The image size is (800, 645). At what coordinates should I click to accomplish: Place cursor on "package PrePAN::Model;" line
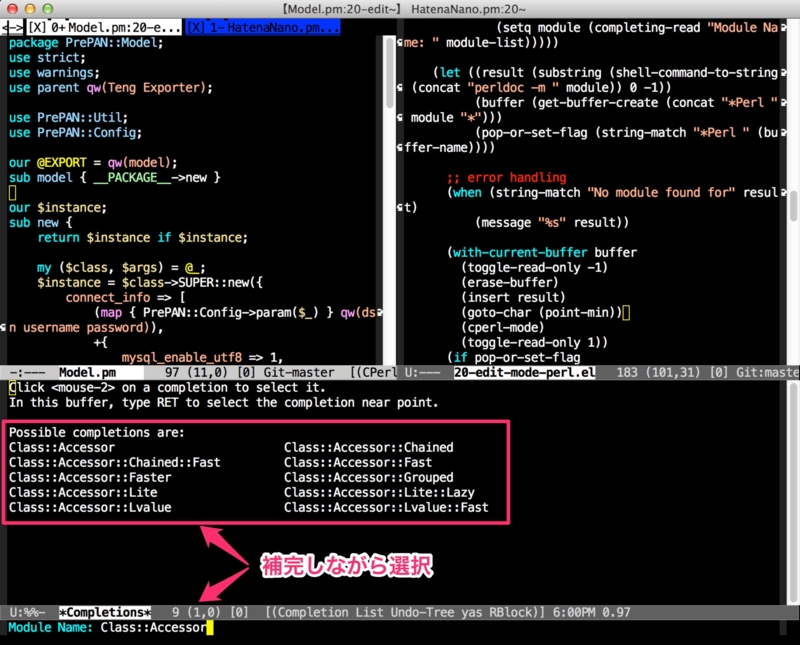point(86,43)
